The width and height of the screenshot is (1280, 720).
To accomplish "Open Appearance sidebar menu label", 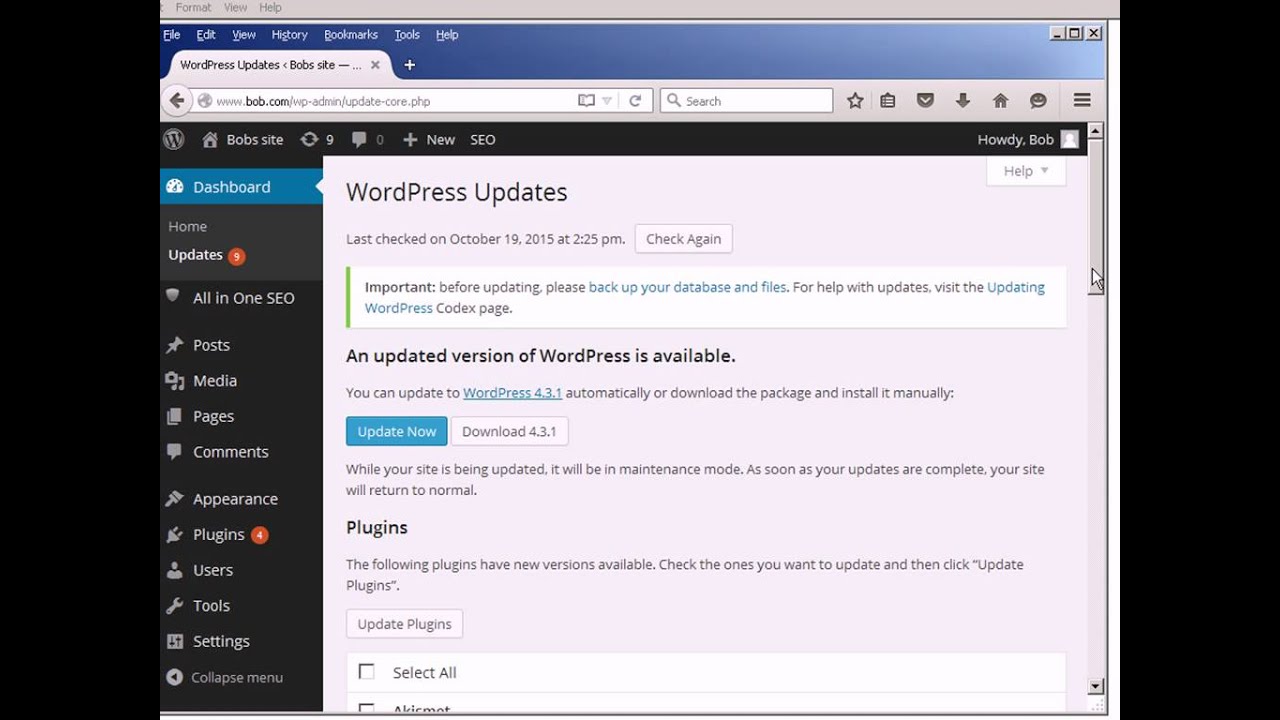I will tap(235, 499).
